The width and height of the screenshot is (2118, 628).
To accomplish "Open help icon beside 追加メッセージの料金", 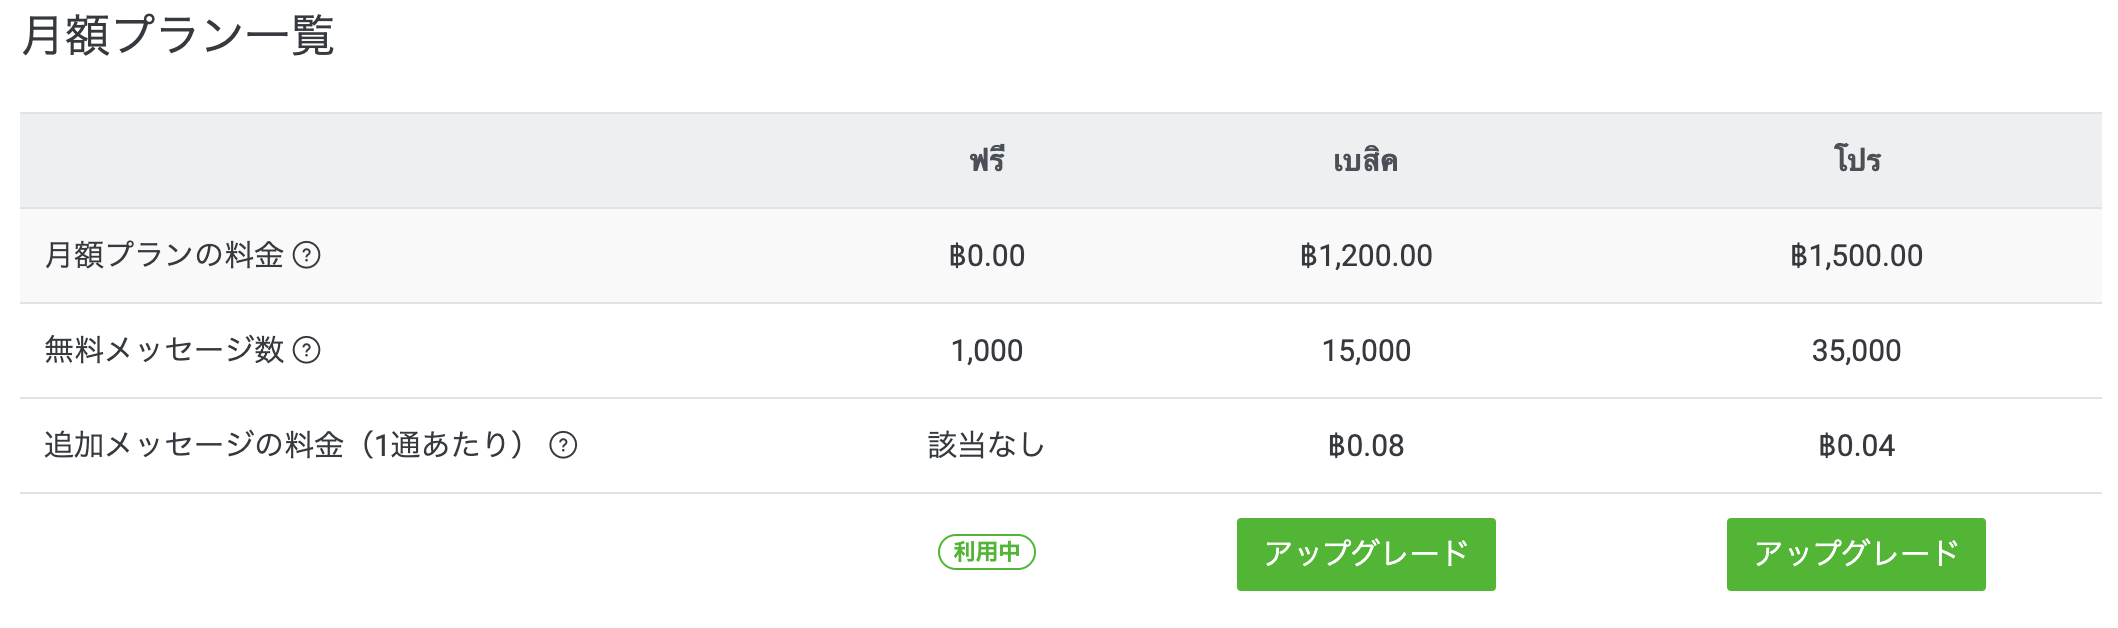I will (x=563, y=446).
